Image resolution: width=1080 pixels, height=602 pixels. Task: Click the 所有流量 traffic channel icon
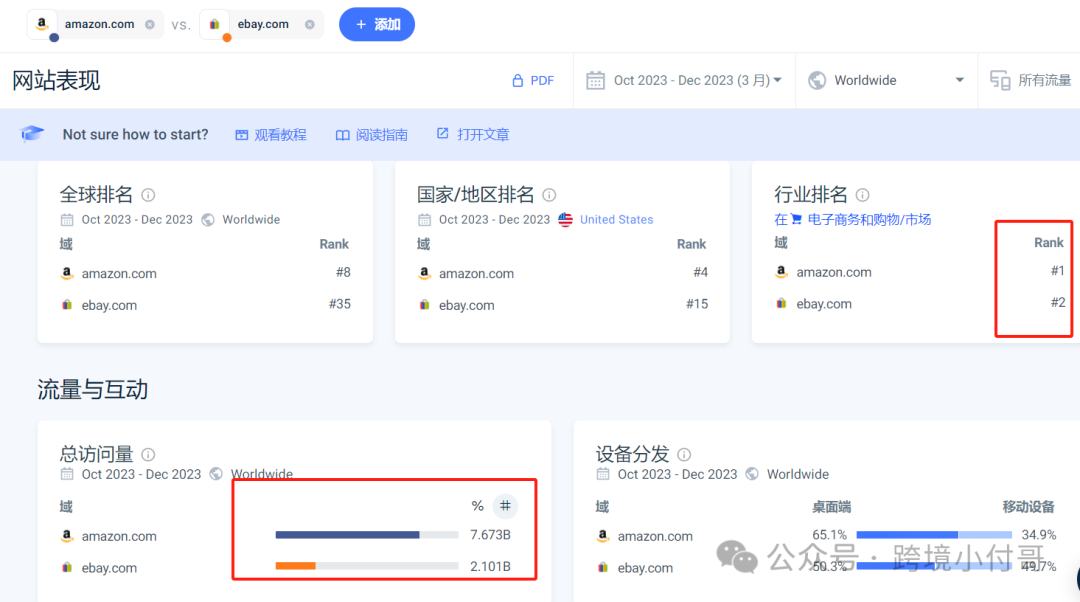coord(999,80)
